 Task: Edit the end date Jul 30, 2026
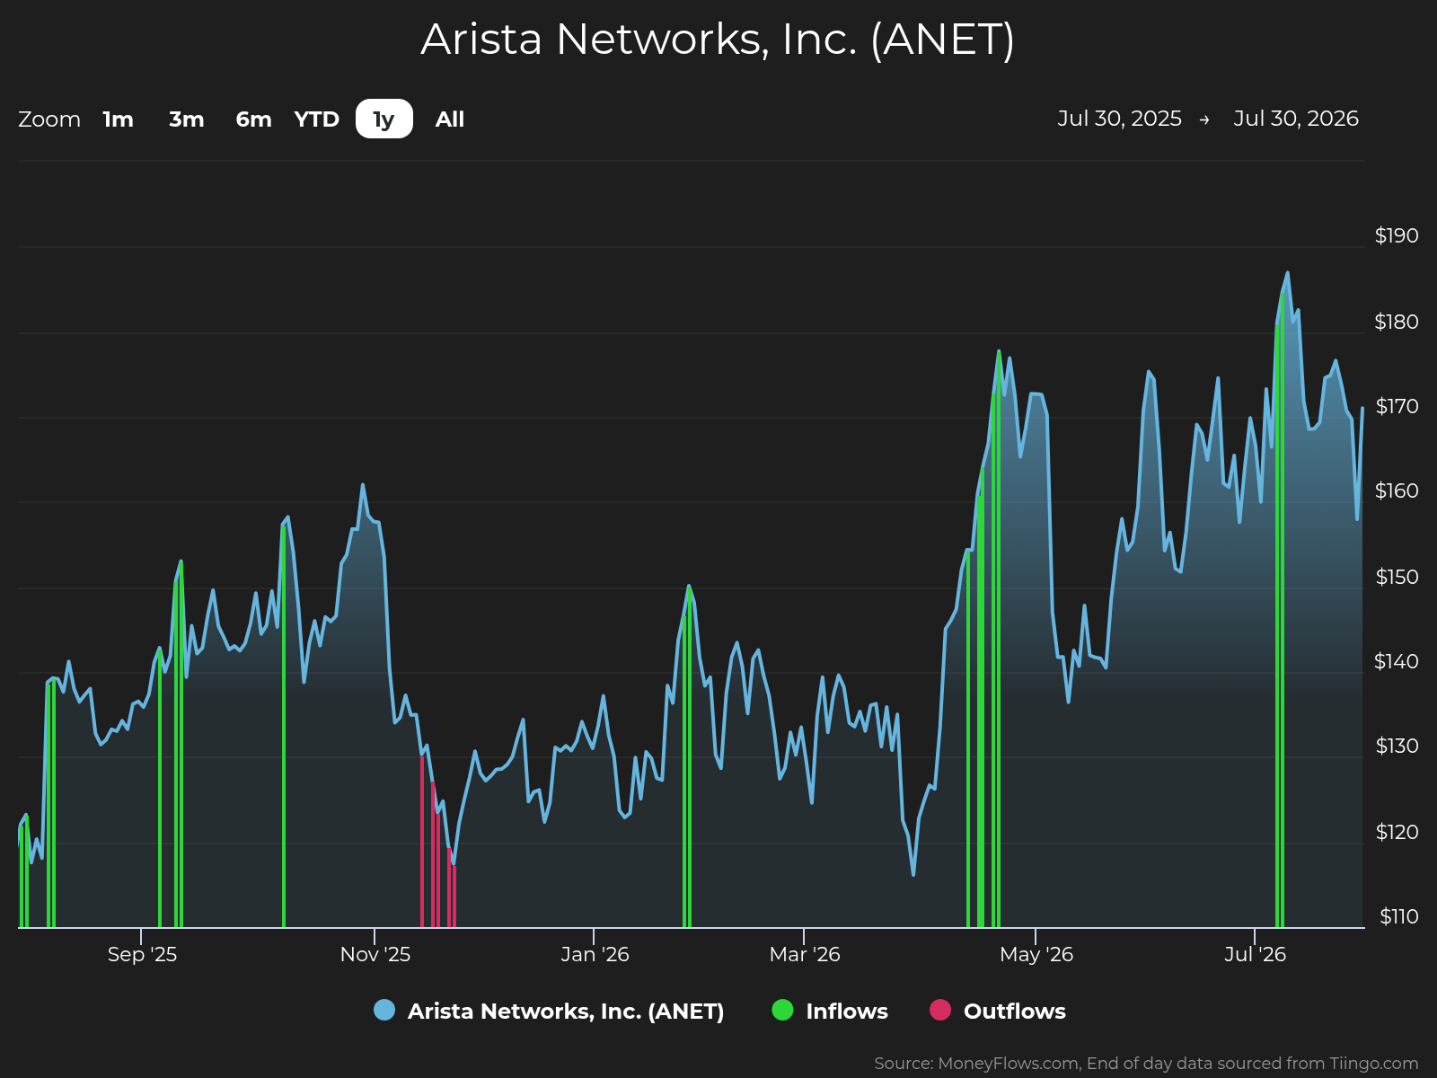click(1295, 118)
